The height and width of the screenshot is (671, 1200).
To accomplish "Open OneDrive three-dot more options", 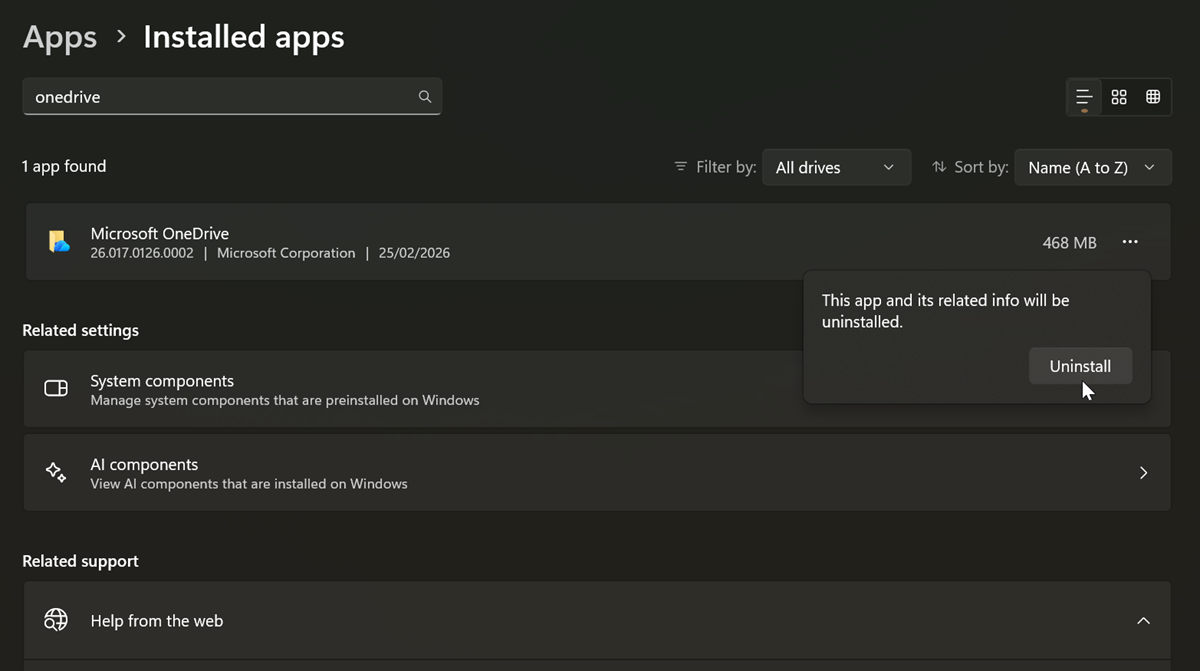I will coord(1130,242).
